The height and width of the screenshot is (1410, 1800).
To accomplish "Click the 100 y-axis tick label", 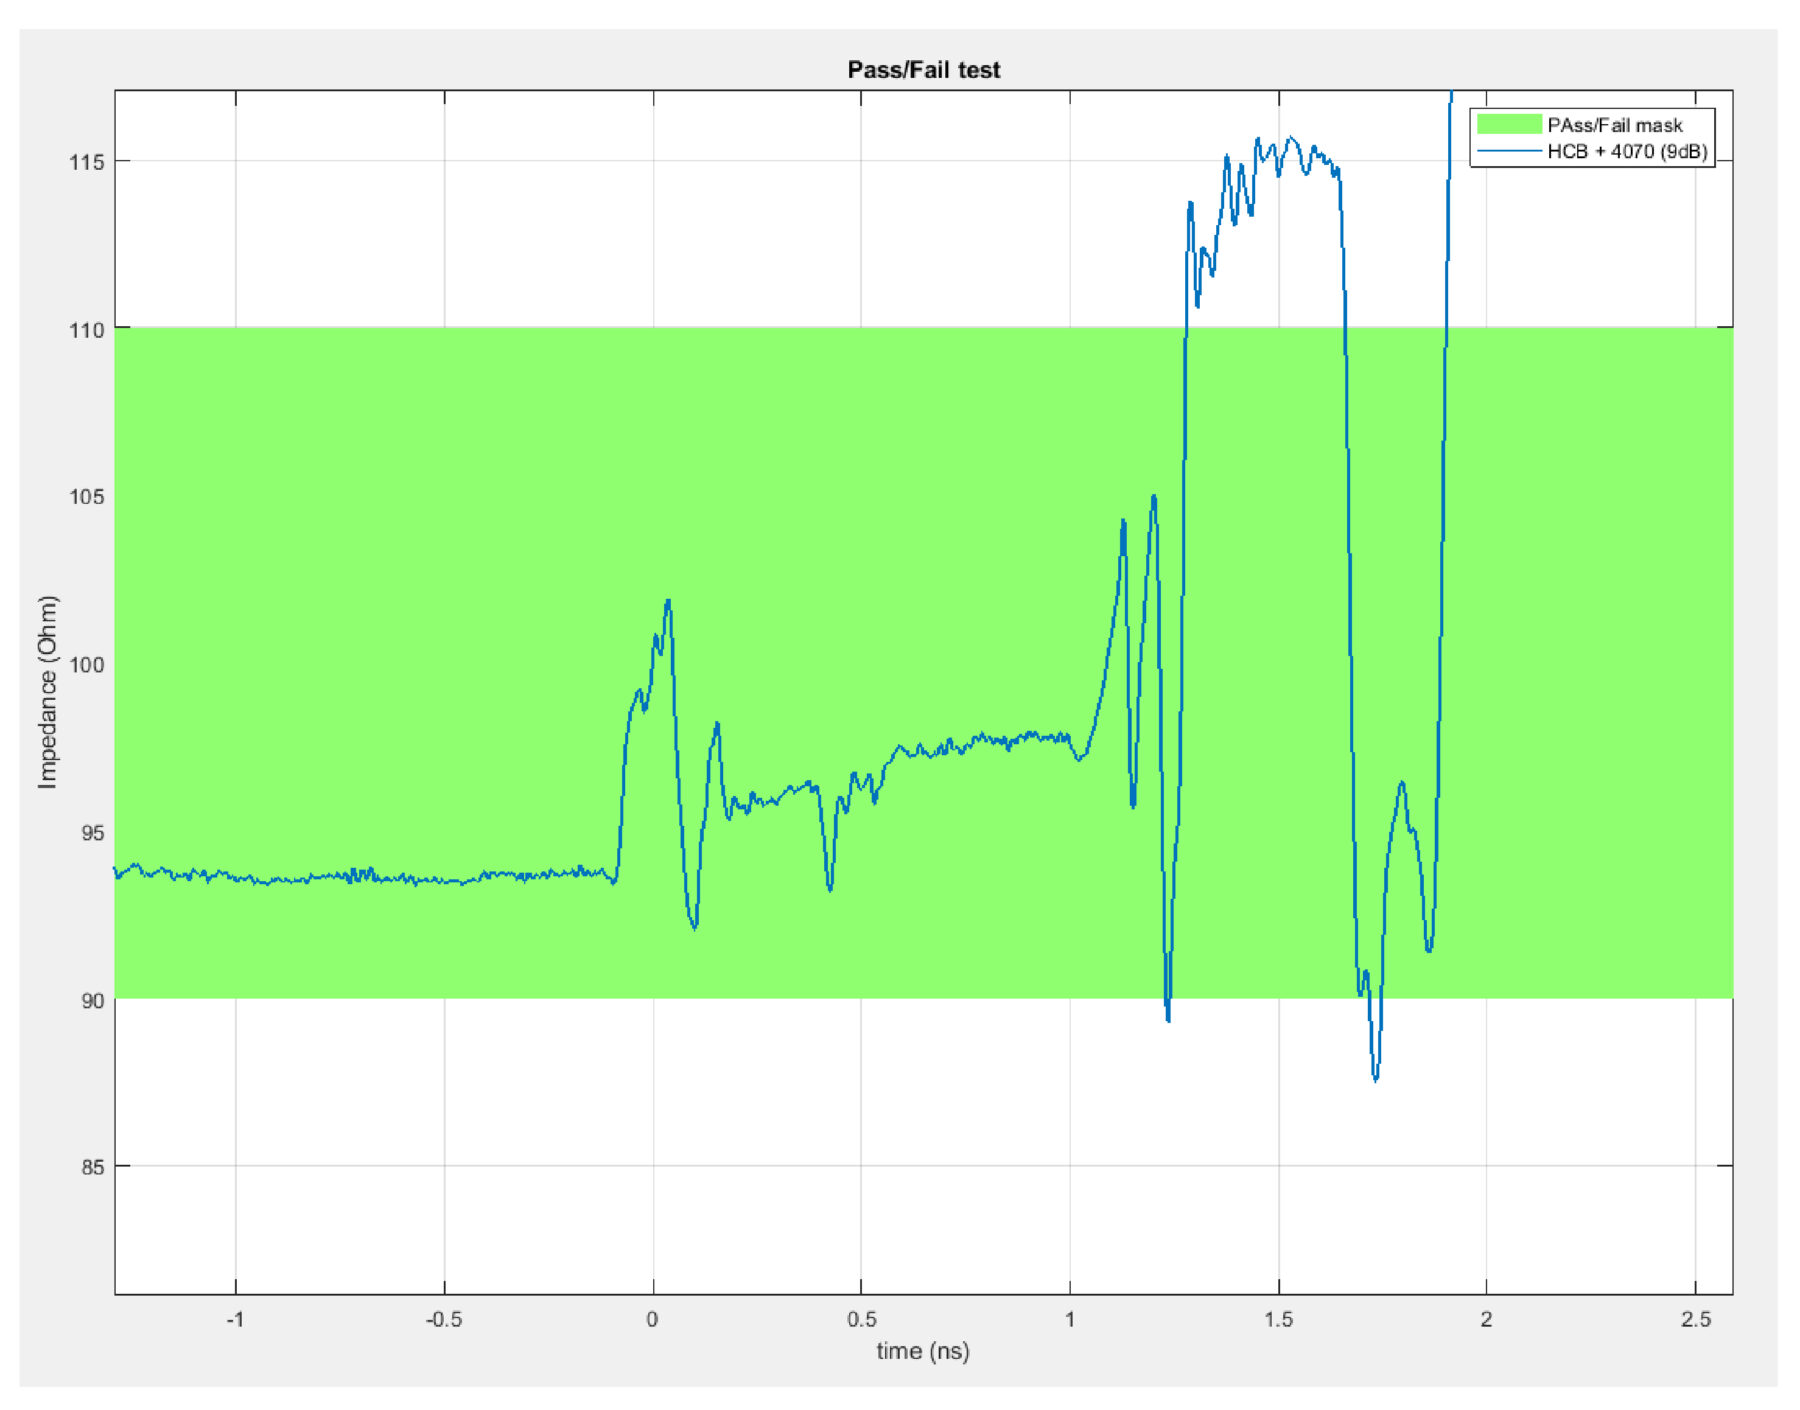I will [x=86, y=665].
